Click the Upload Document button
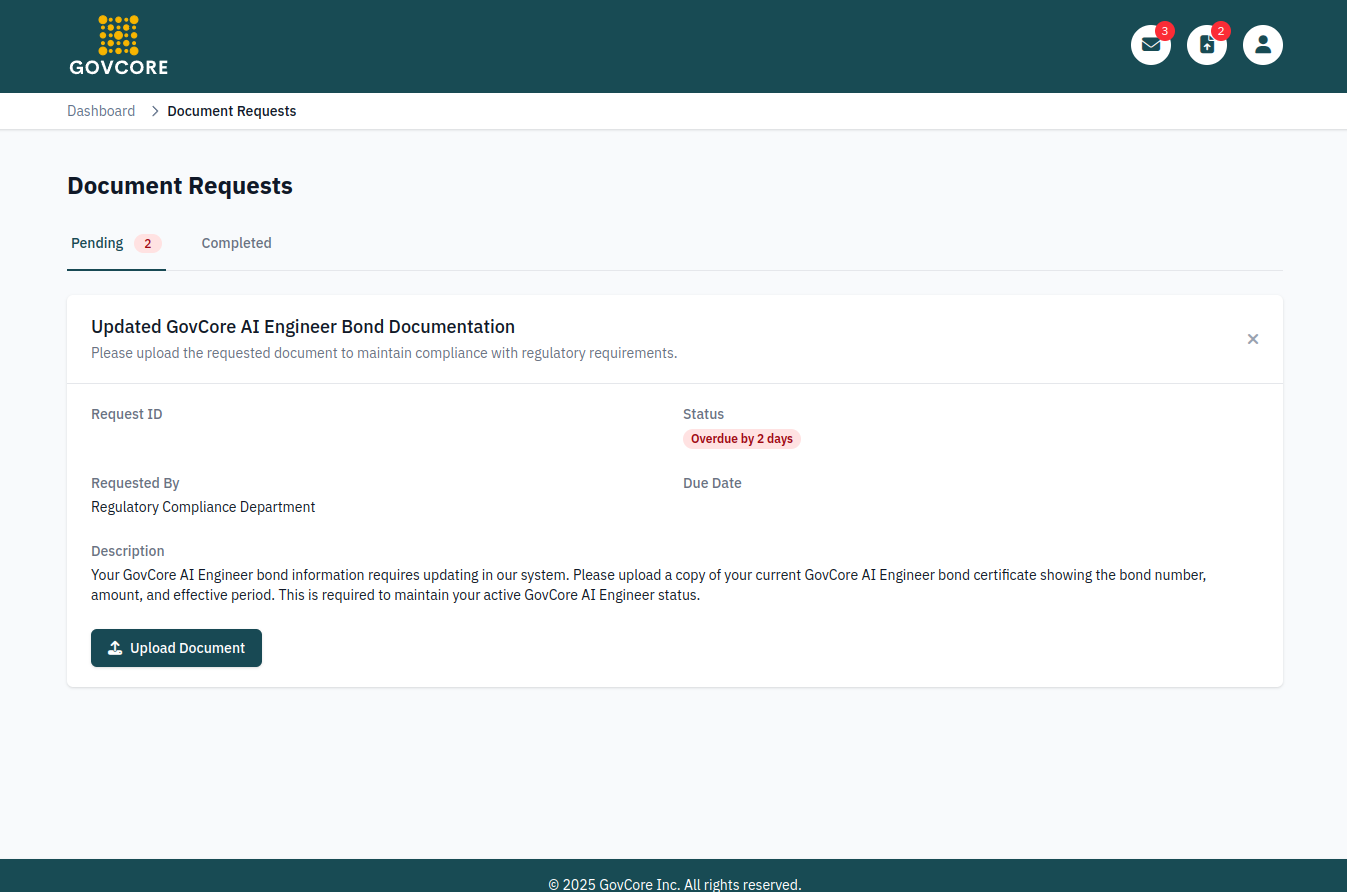This screenshot has height=892, width=1347. click(176, 648)
